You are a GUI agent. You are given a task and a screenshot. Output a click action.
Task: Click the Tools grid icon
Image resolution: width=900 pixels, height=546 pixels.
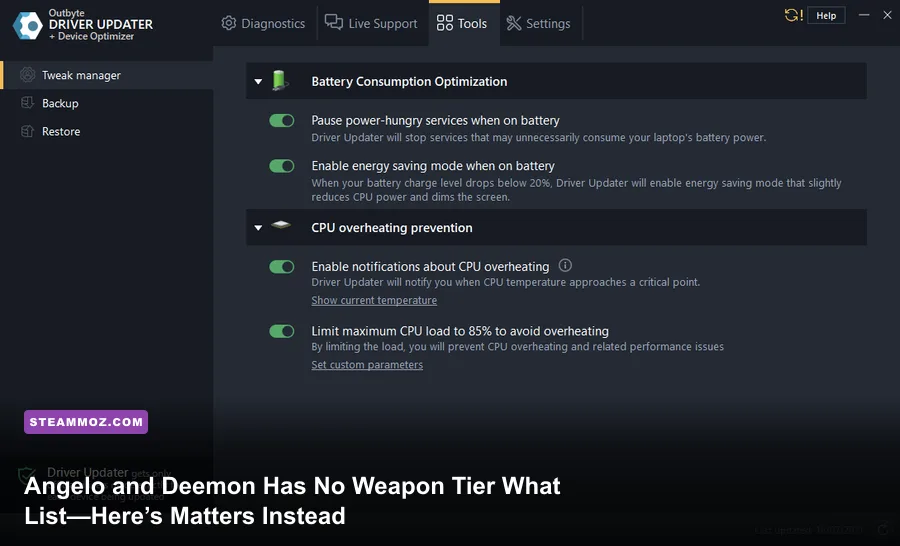444,23
